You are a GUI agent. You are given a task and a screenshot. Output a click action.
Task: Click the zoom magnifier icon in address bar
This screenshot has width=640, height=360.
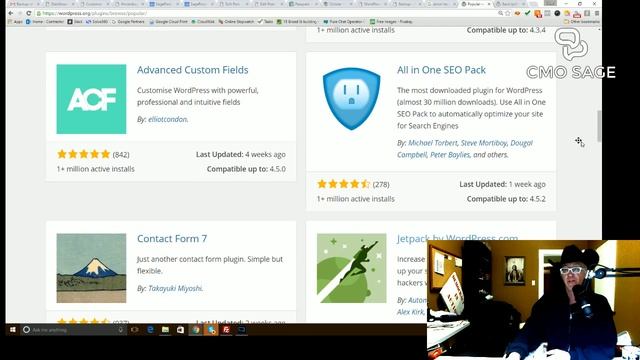pyautogui.click(x=500, y=13)
